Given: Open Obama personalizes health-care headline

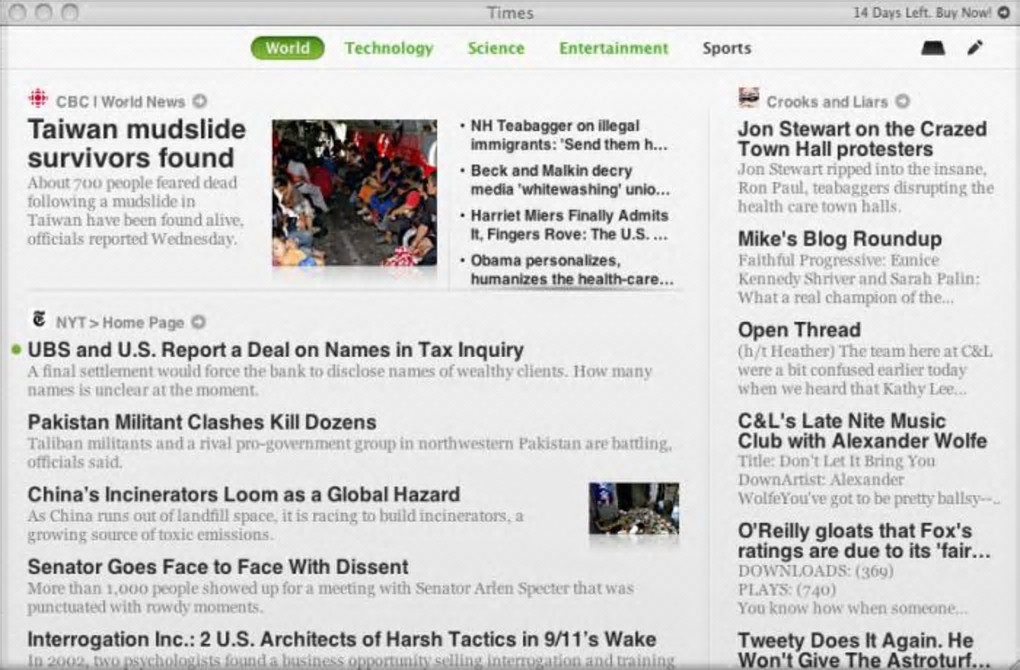Looking at the screenshot, I should tap(572, 270).
